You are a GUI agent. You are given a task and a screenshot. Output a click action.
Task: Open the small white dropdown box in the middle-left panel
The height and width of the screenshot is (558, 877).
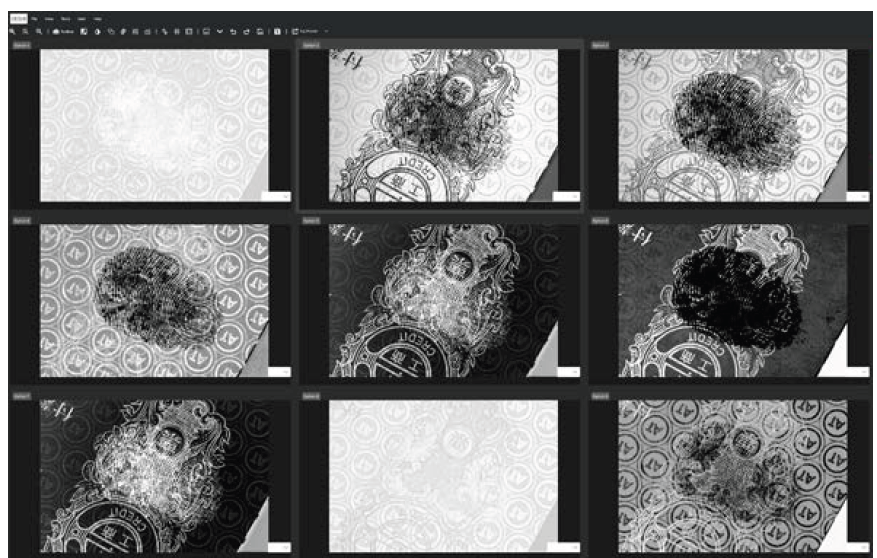coord(279,372)
